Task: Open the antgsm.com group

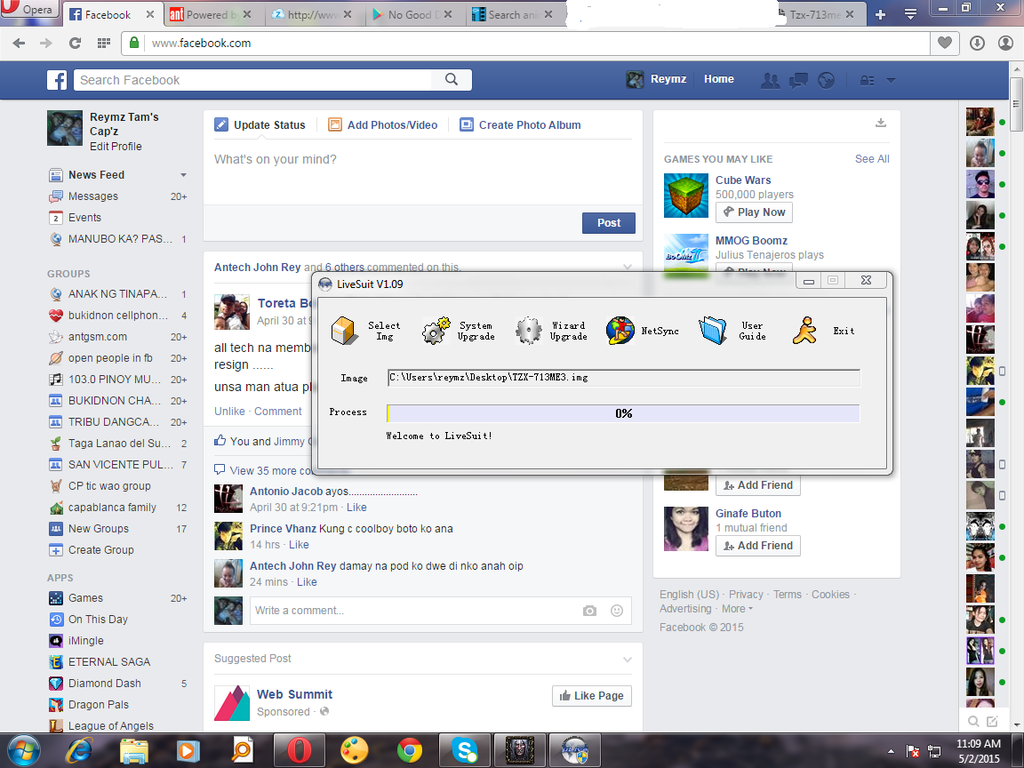Action: pyautogui.click(x=97, y=337)
